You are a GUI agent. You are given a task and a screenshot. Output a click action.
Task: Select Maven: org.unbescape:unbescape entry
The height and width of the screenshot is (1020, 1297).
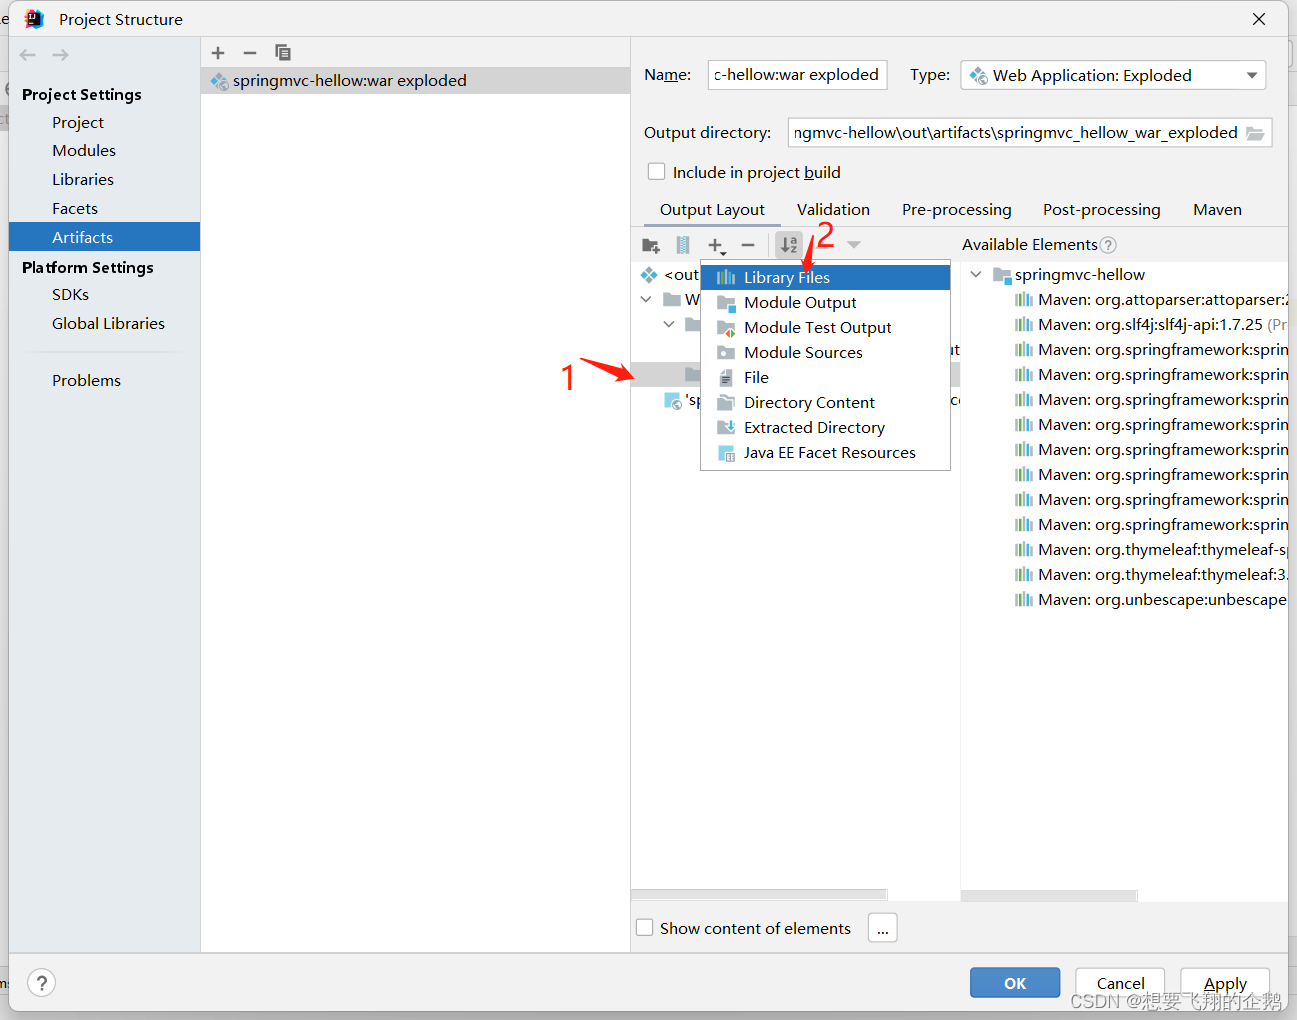coord(1150,600)
